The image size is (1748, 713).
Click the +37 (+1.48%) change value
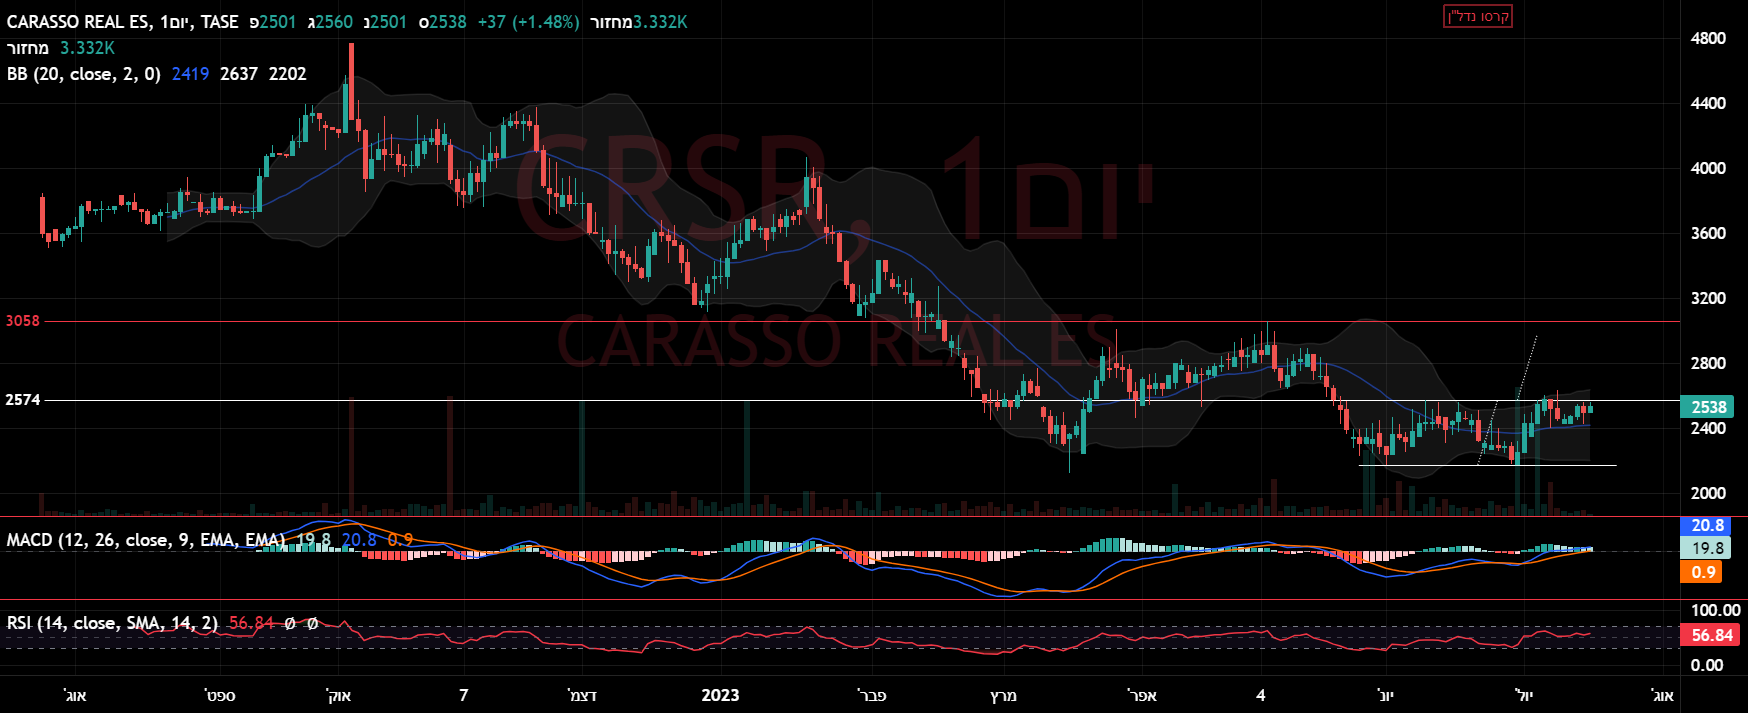coord(528,22)
